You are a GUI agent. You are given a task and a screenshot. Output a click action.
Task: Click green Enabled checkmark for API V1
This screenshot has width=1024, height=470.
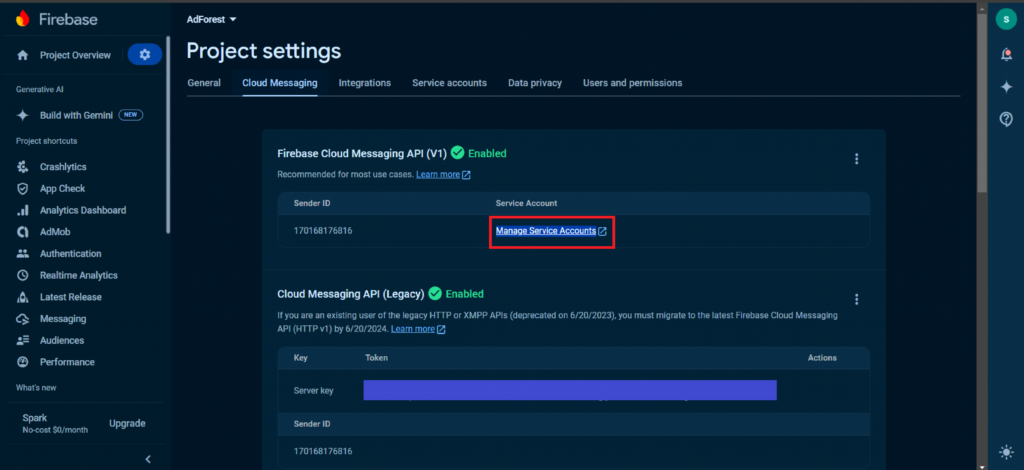tap(458, 153)
